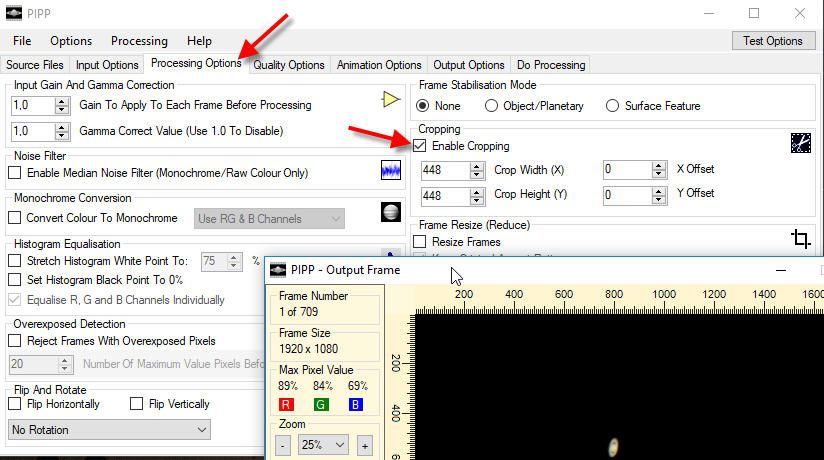Click the Crop Width input field
This screenshot has width=824, height=460.
[442, 170]
